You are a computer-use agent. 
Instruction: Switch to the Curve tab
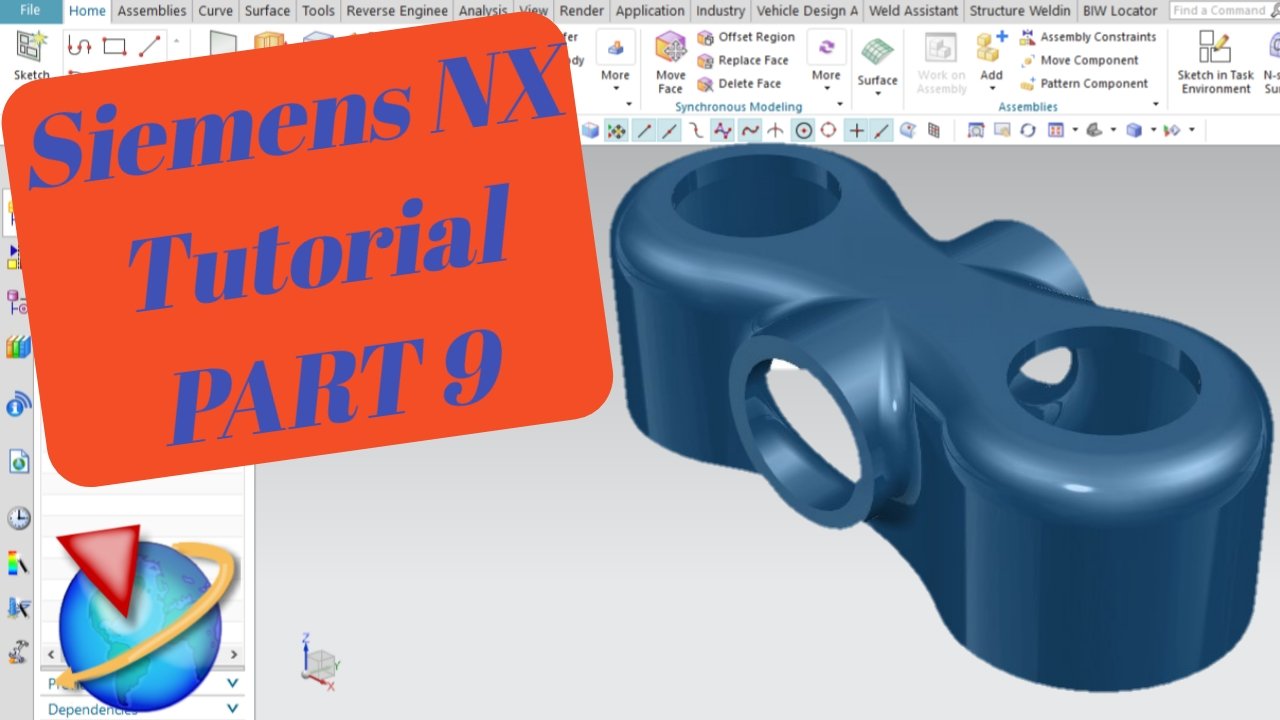coord(215,11)
